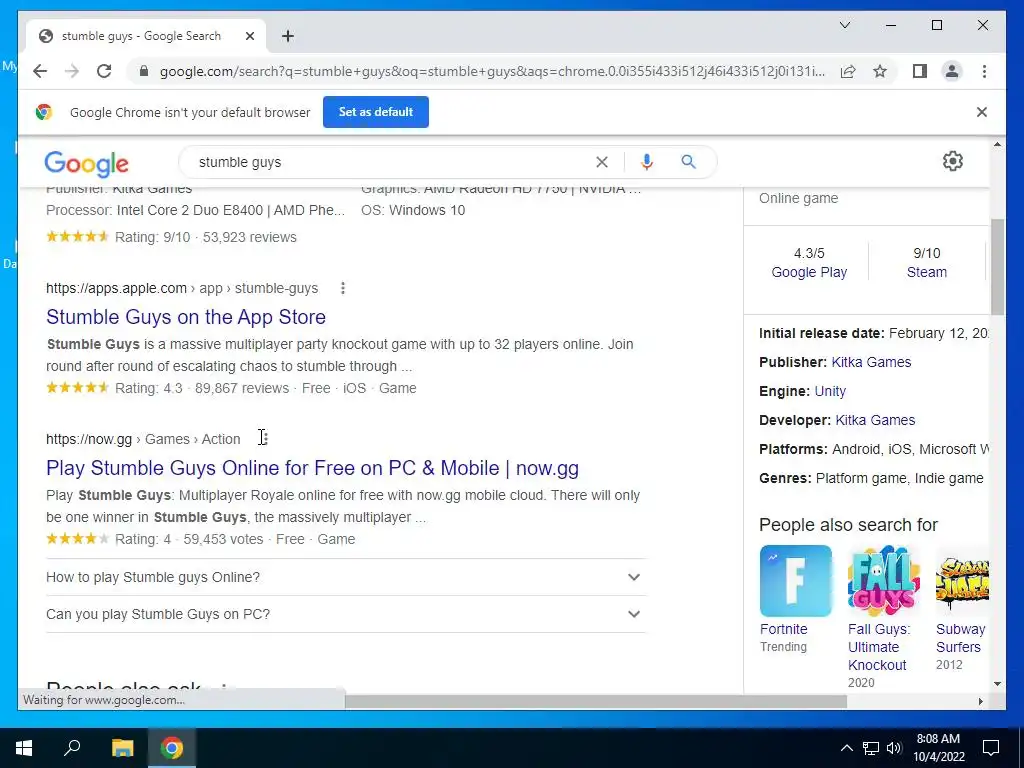This screenshot has height=768, width=1024.
Task: Dismiss the default browser notification bar
Action: (x=982, y=112)
